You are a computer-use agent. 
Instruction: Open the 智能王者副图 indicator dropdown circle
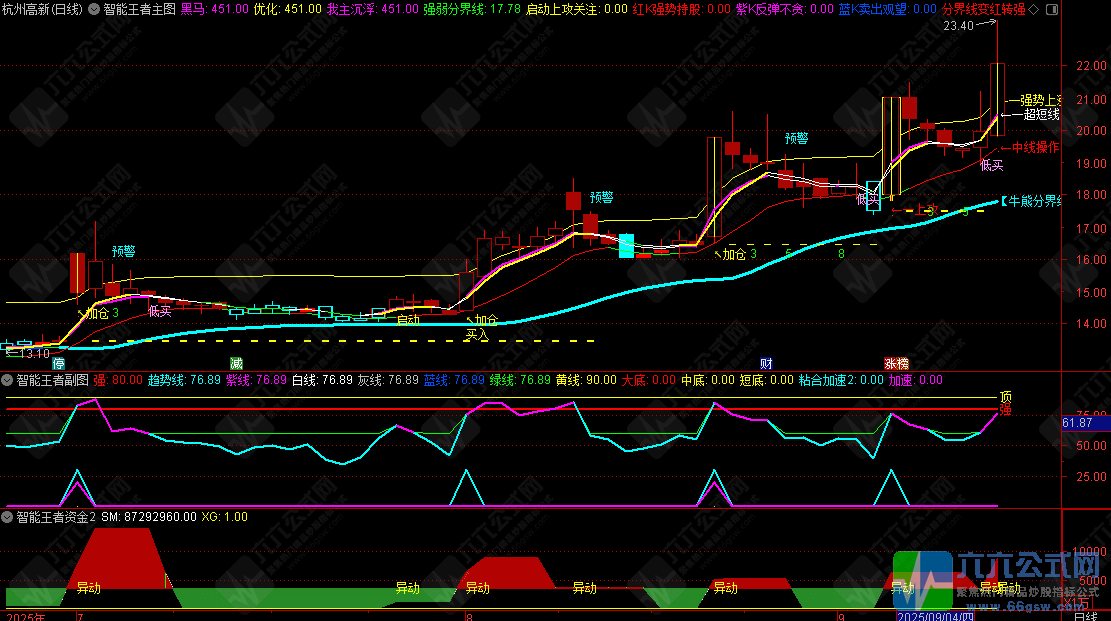click(7, 380)
